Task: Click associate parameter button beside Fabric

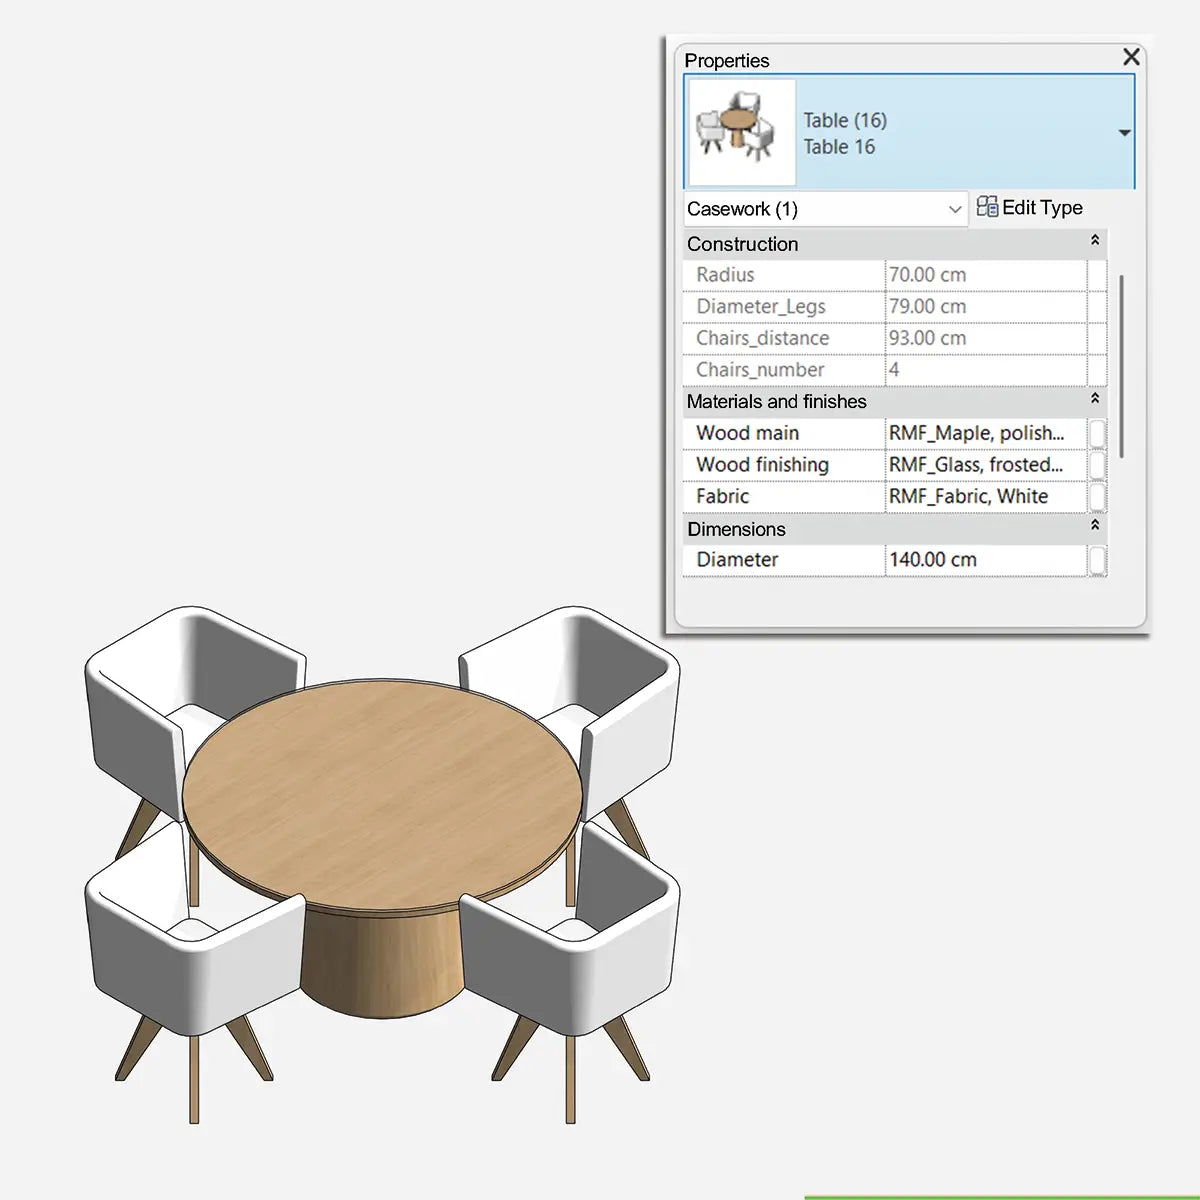Action: pos(1097,496)
